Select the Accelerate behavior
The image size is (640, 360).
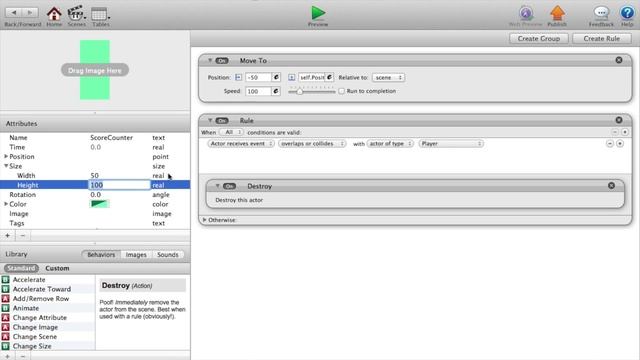(48, 280)
